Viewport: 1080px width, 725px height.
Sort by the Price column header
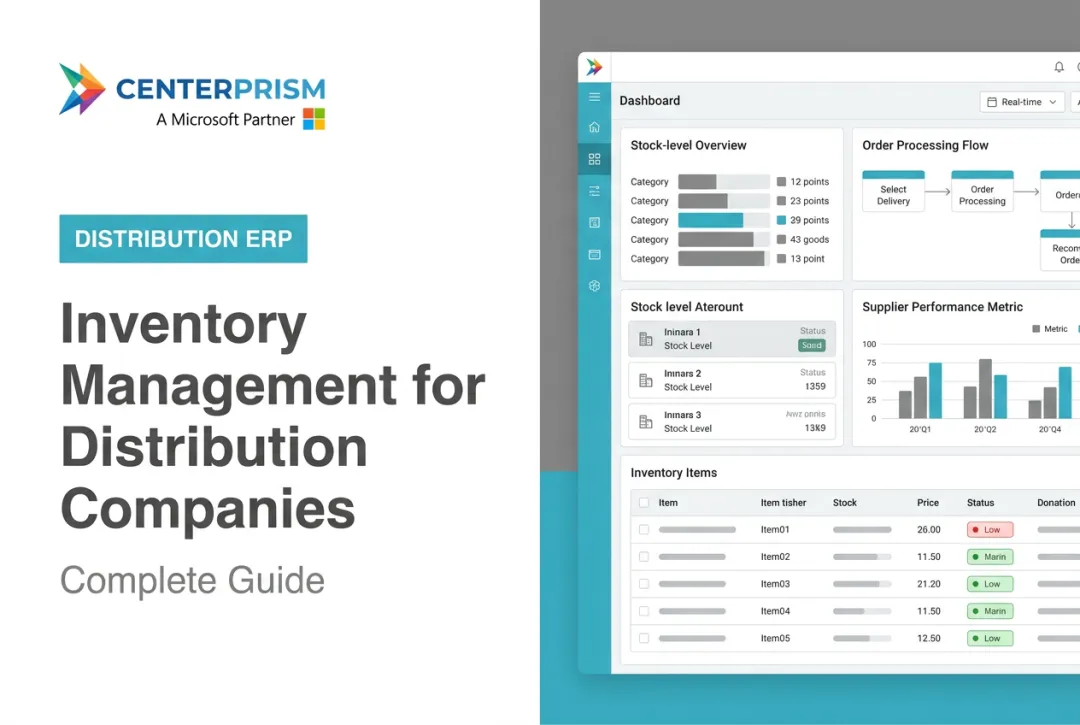(x=928, y=503)
